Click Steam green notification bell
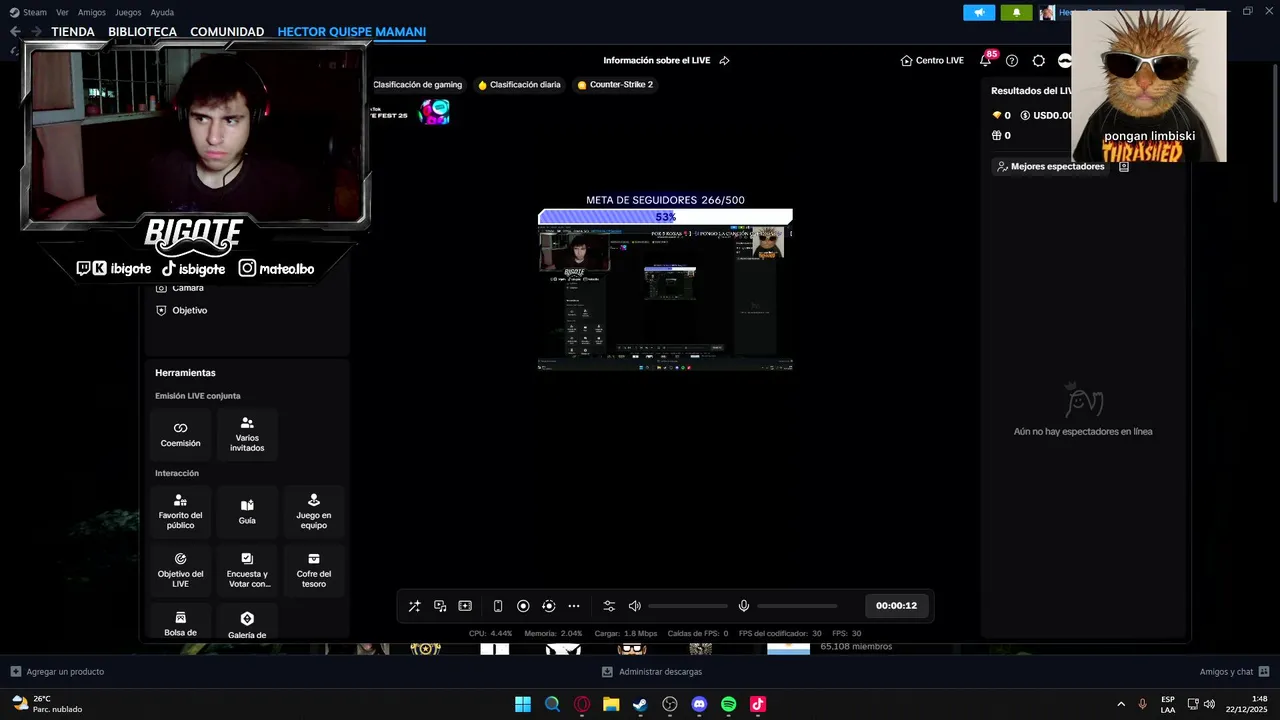Image resolution: width=1280 pixels, height=720 pixels. [x=1017, y=12]
